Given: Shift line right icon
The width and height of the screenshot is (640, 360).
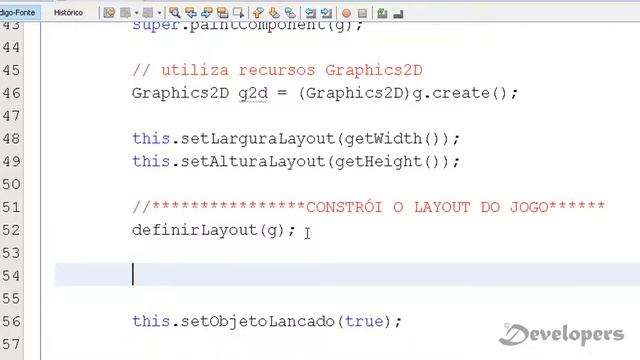Looking at the screenshot, I should (x=327, y=13).
